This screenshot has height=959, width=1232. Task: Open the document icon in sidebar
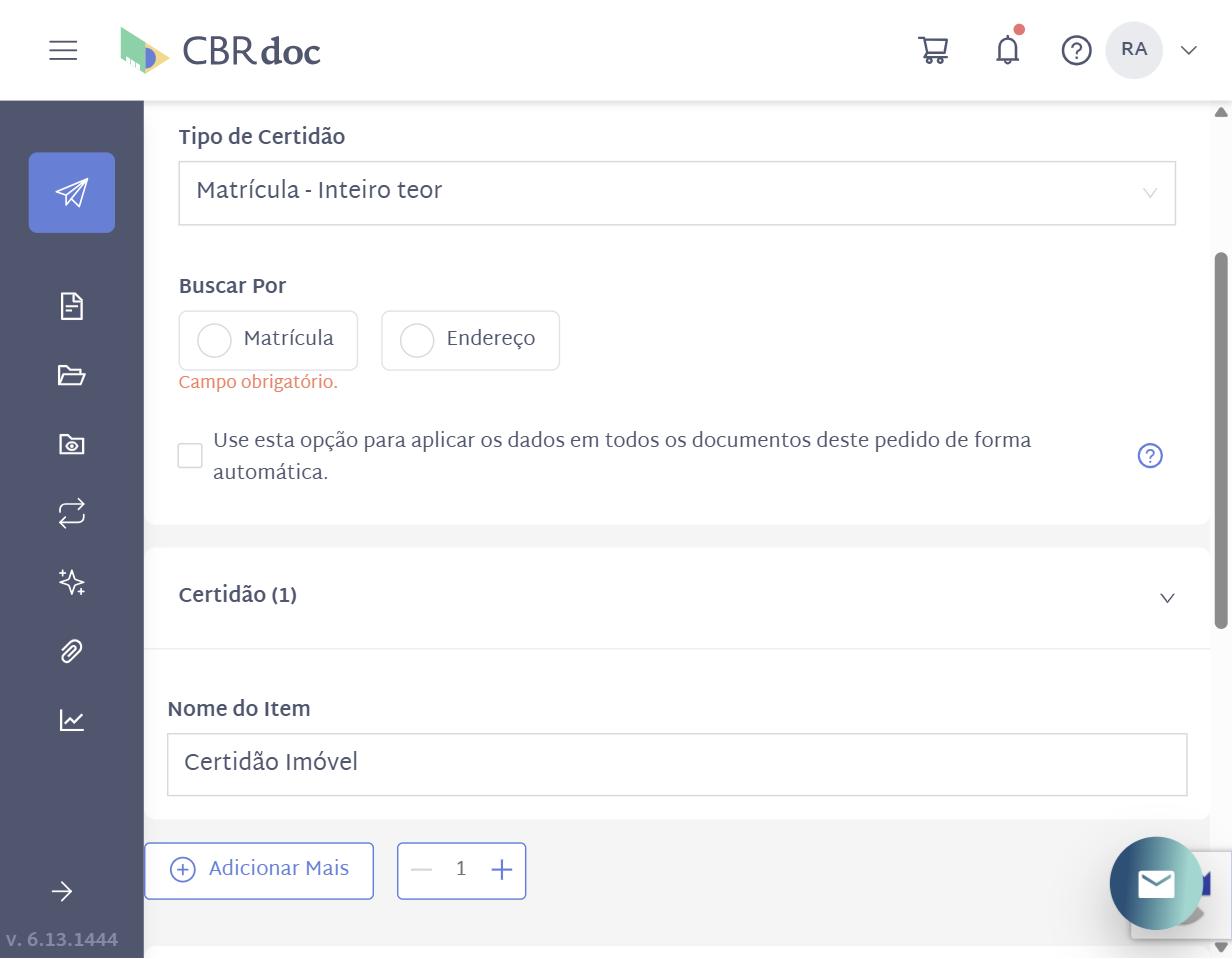tap(72, 306)
